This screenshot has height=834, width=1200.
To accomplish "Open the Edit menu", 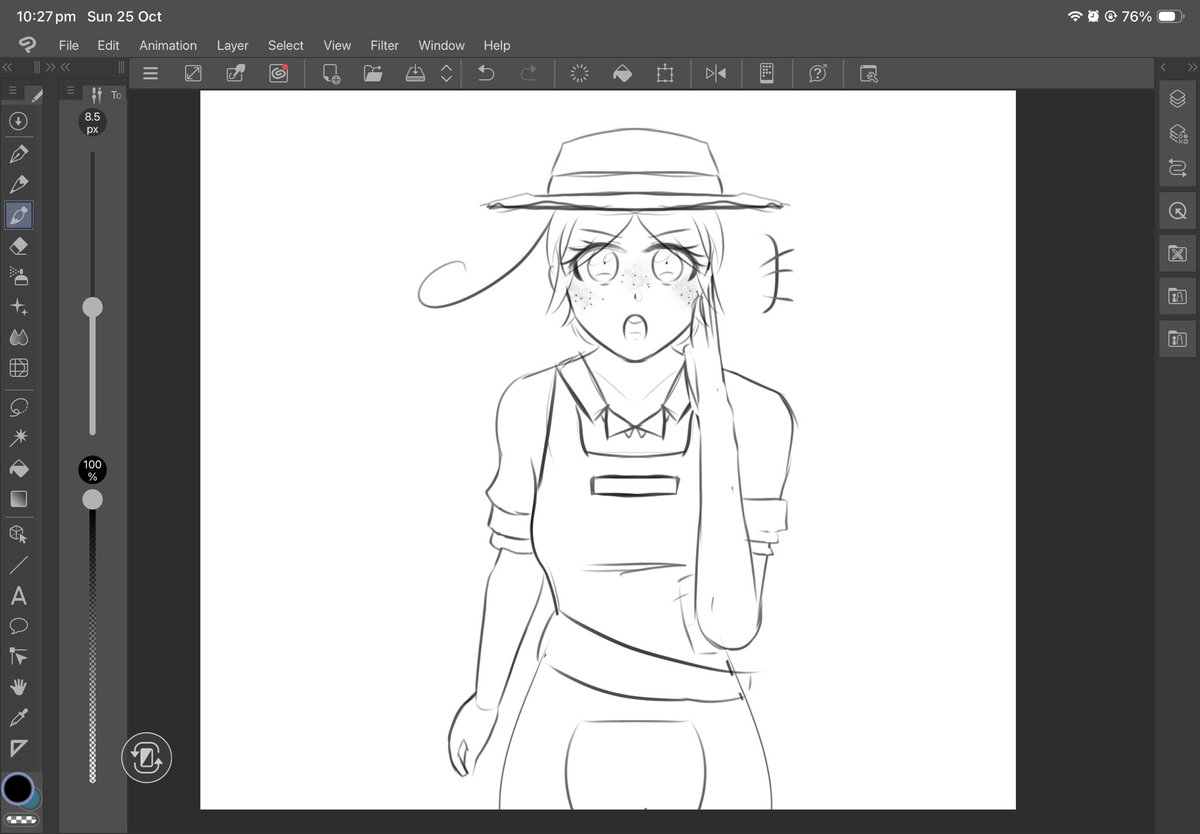I will 108,45.
